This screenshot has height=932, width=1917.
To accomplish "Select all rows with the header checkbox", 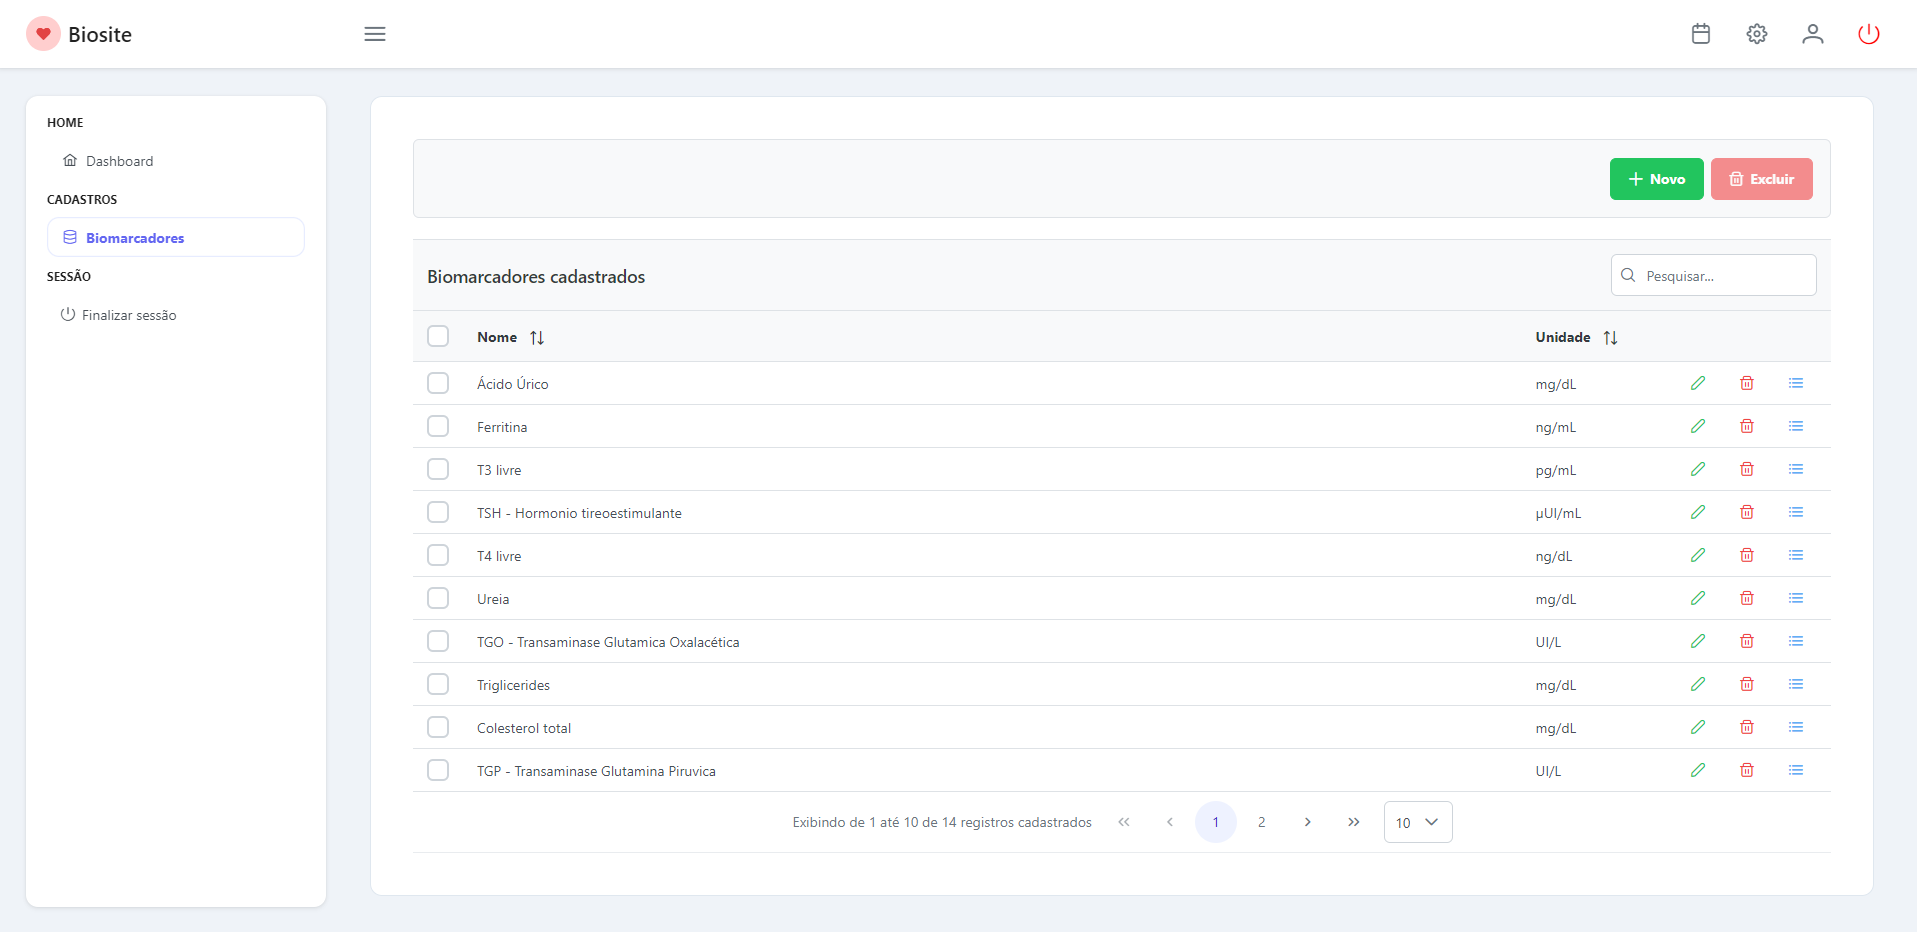I will tap(438, 336).
